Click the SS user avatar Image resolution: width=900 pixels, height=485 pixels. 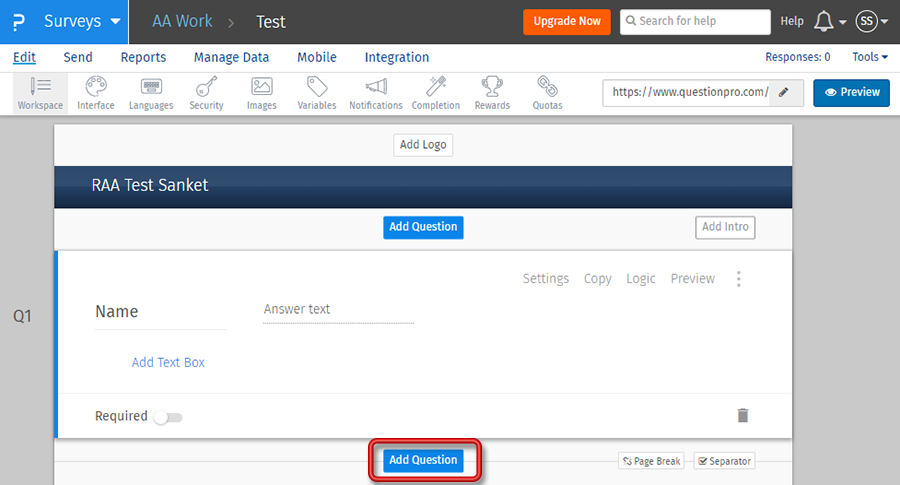tap(866, 22)
